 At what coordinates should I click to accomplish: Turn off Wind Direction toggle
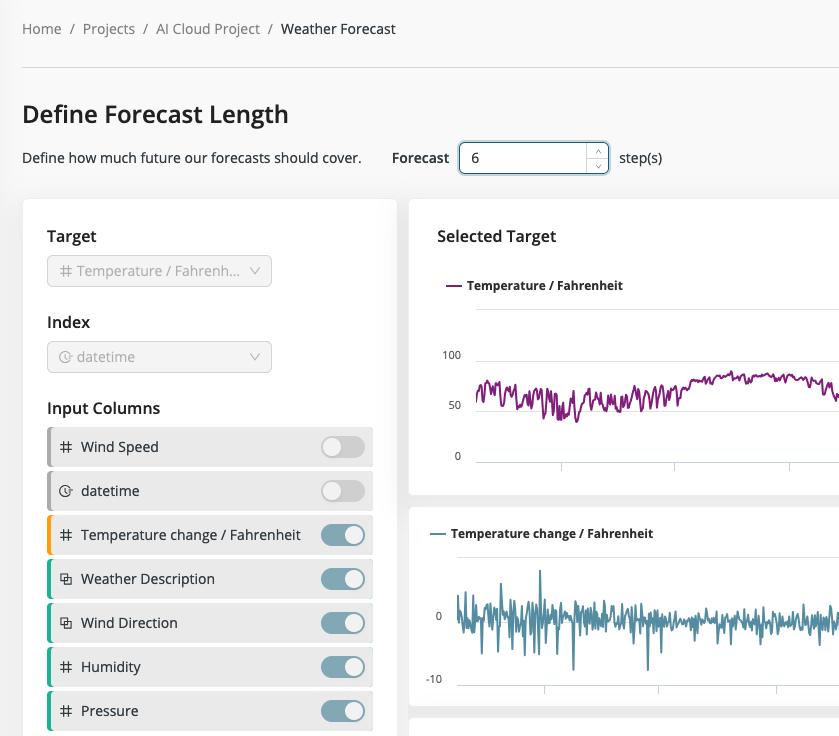343,623
